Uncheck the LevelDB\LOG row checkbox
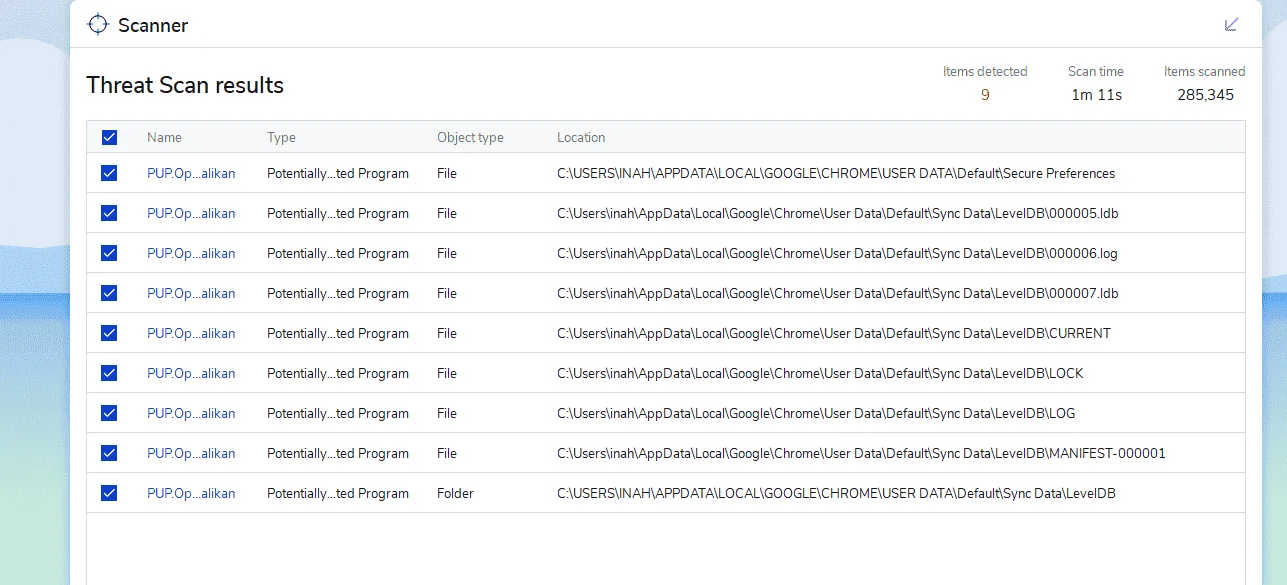The image size is (1287, 585). click(x=109, y=413)
